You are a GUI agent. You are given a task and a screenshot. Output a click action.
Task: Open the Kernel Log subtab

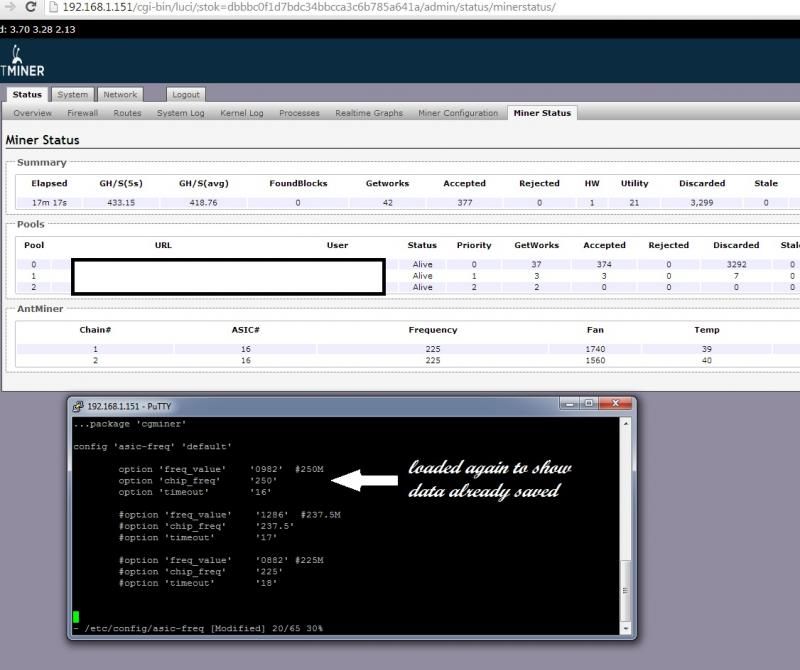coord(242,113)
